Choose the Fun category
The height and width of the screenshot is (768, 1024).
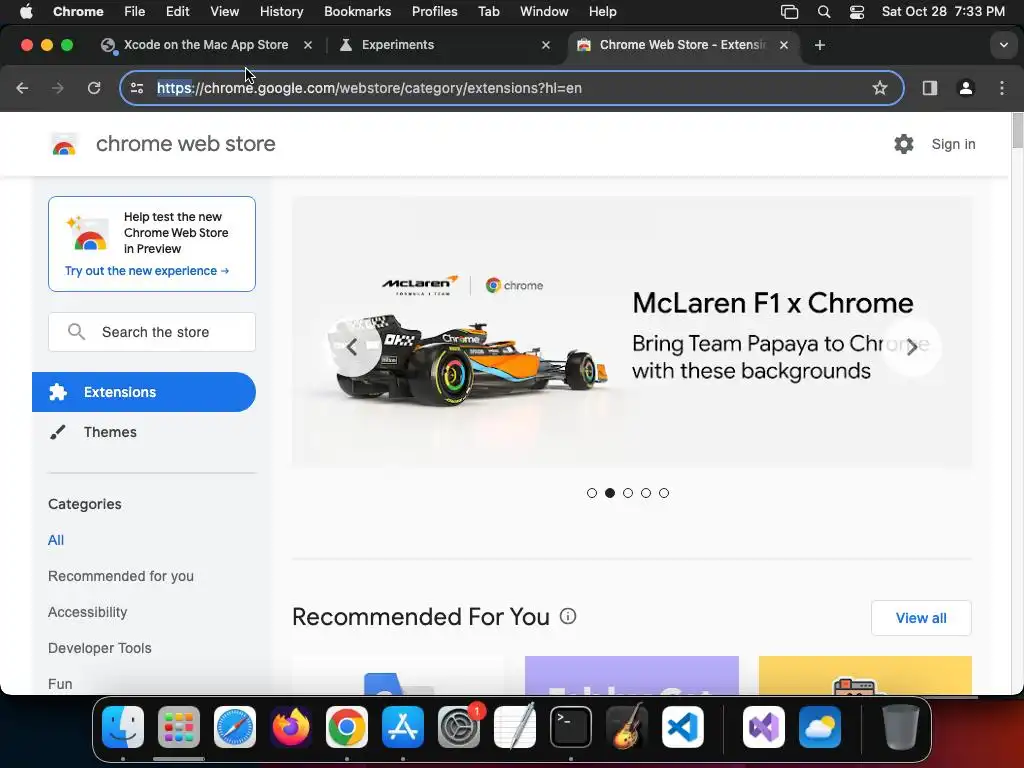60,684
